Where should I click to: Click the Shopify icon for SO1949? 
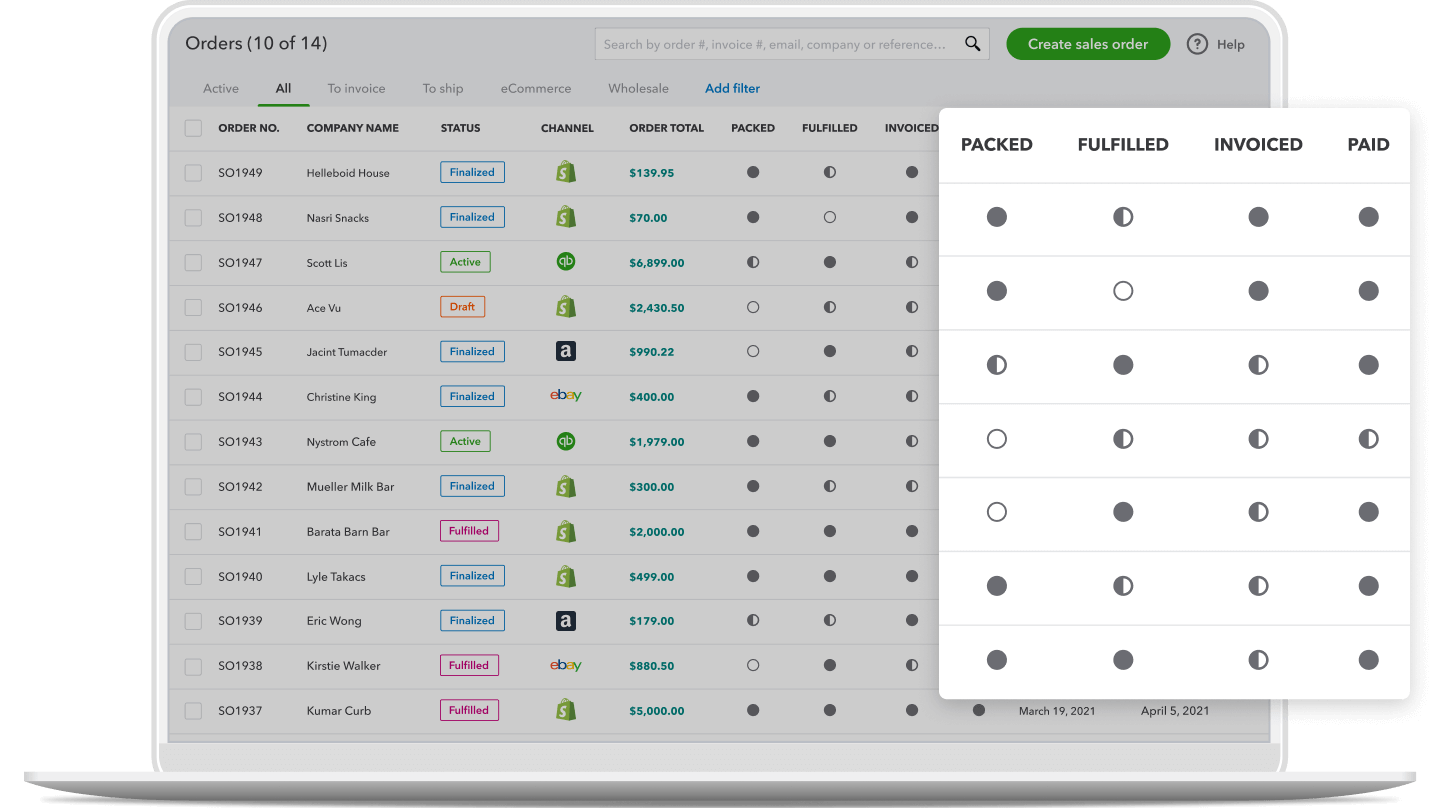(x=566, y=172)
